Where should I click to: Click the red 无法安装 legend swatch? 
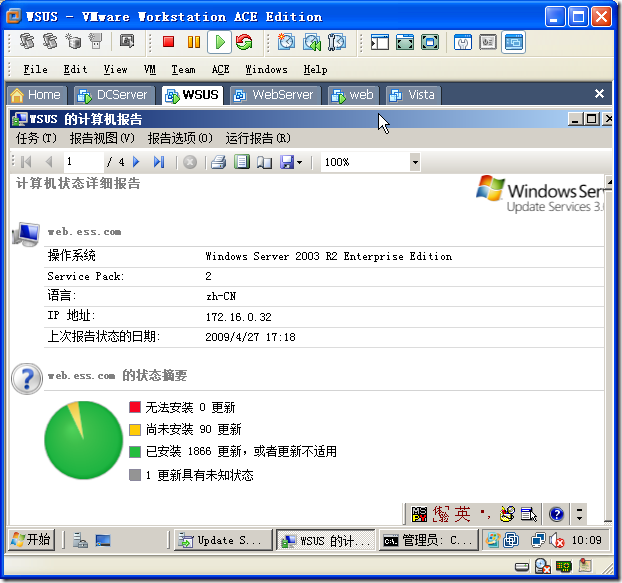pyautogui.click(x=135, y=407)
